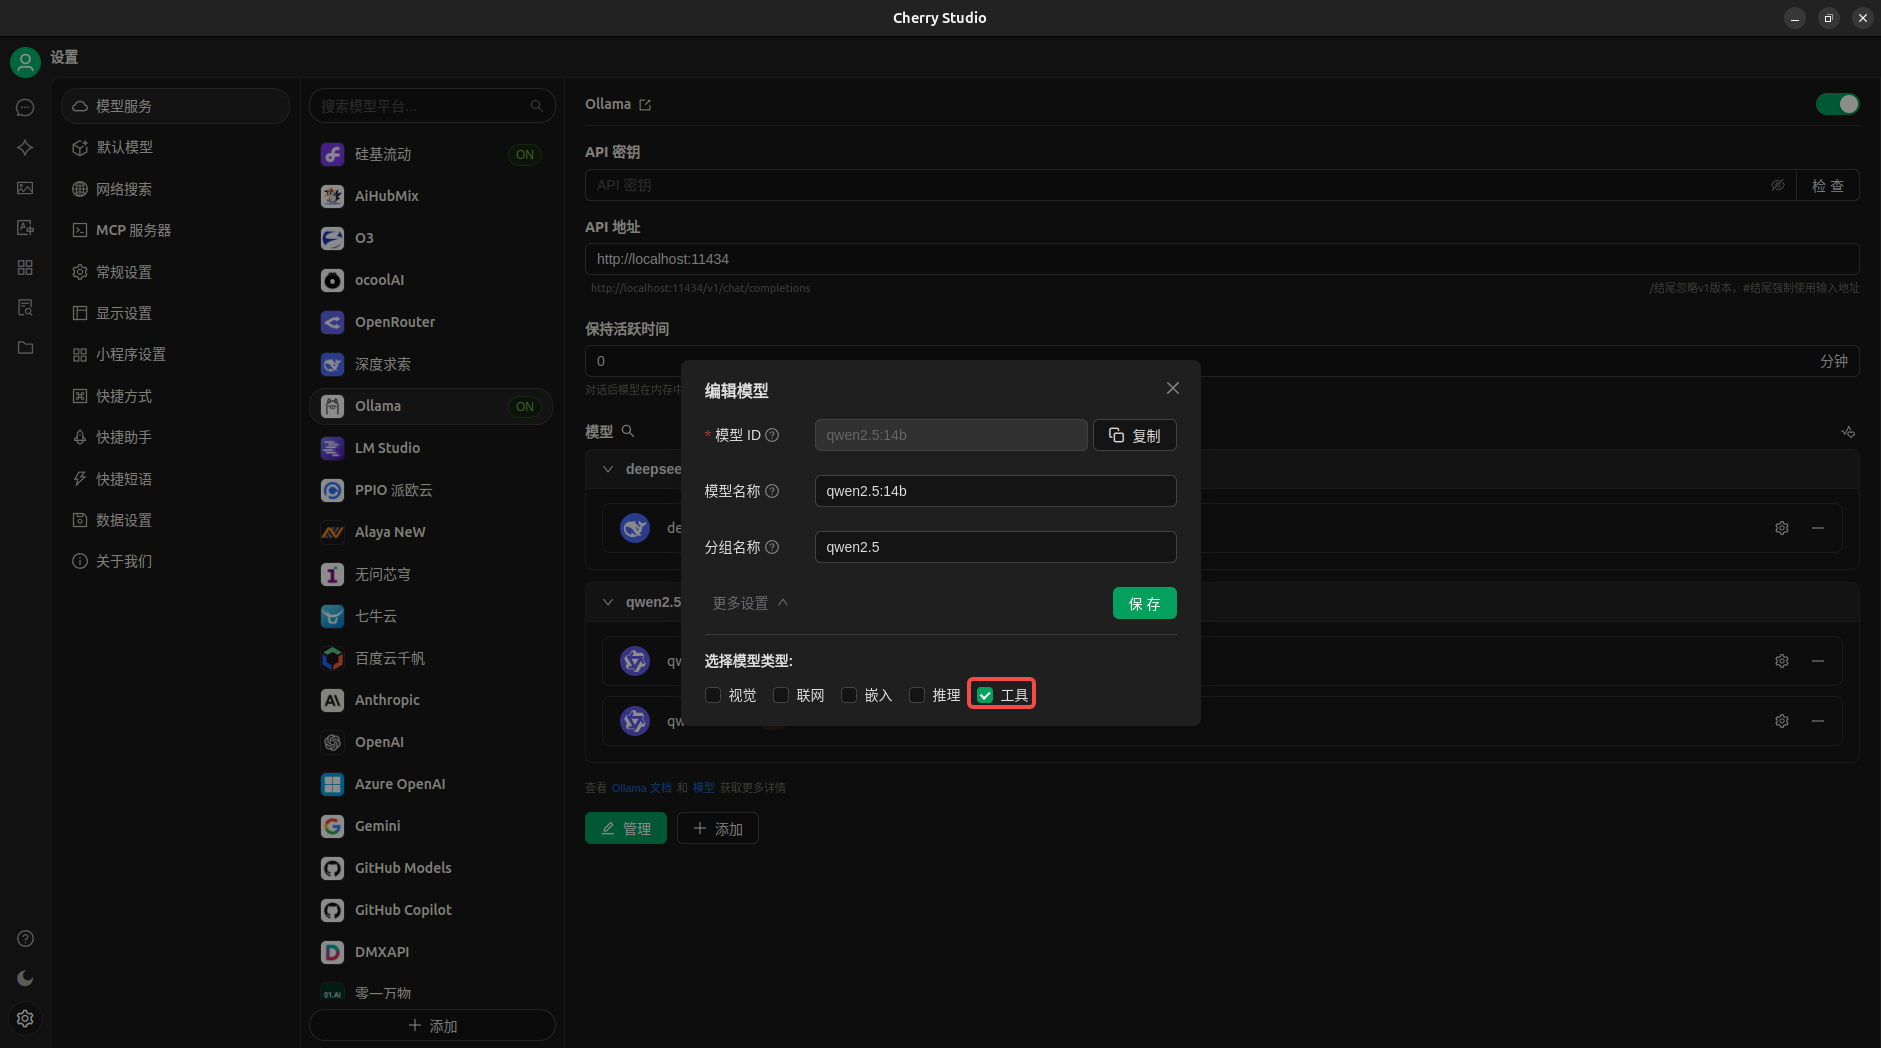Collapse the qwen2.5 model group
The image size is (1881, 1048).
click(608, 602)
